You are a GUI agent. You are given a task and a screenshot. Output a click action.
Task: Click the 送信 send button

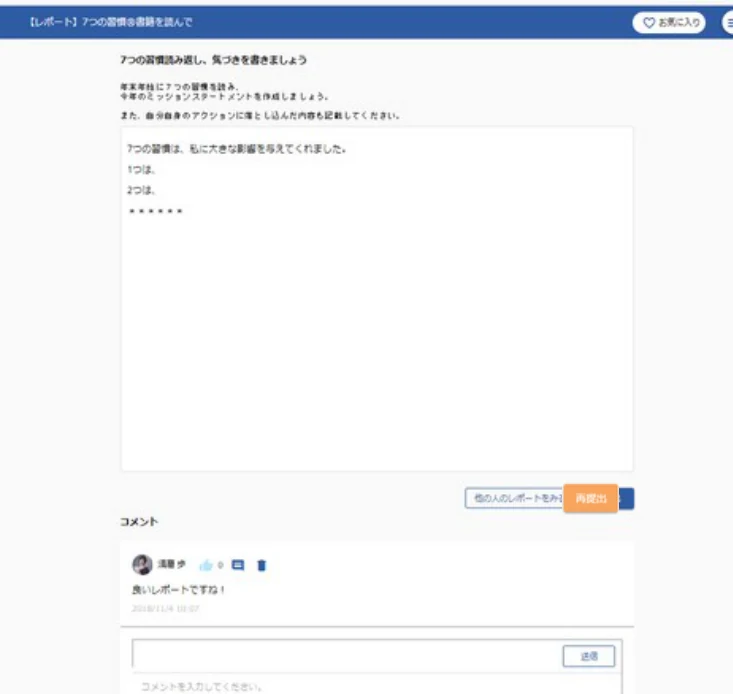point(589,656)
